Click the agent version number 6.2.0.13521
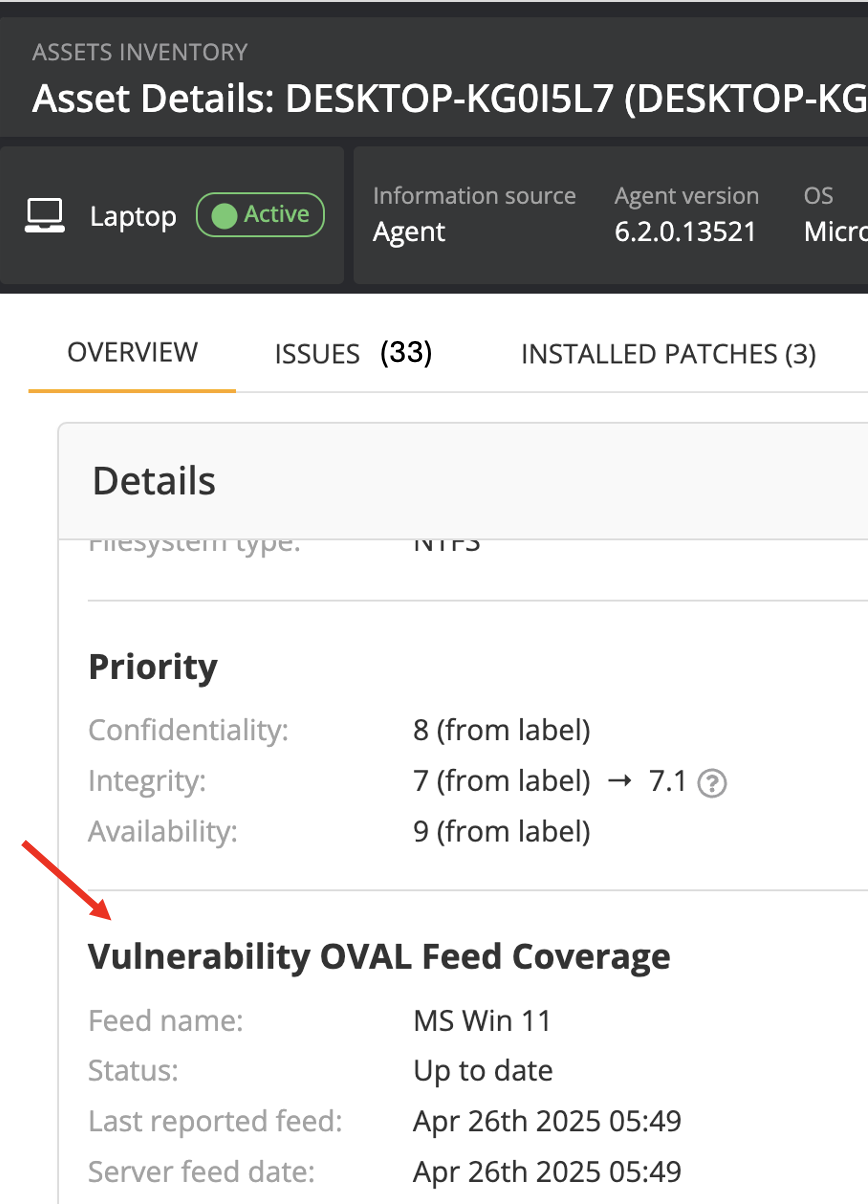 (685, 232)
